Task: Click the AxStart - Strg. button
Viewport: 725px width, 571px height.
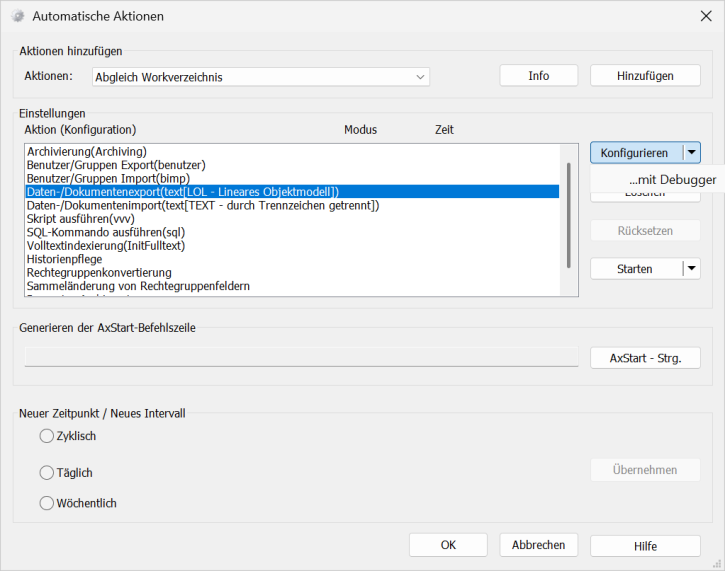Action: coord(645,357)
